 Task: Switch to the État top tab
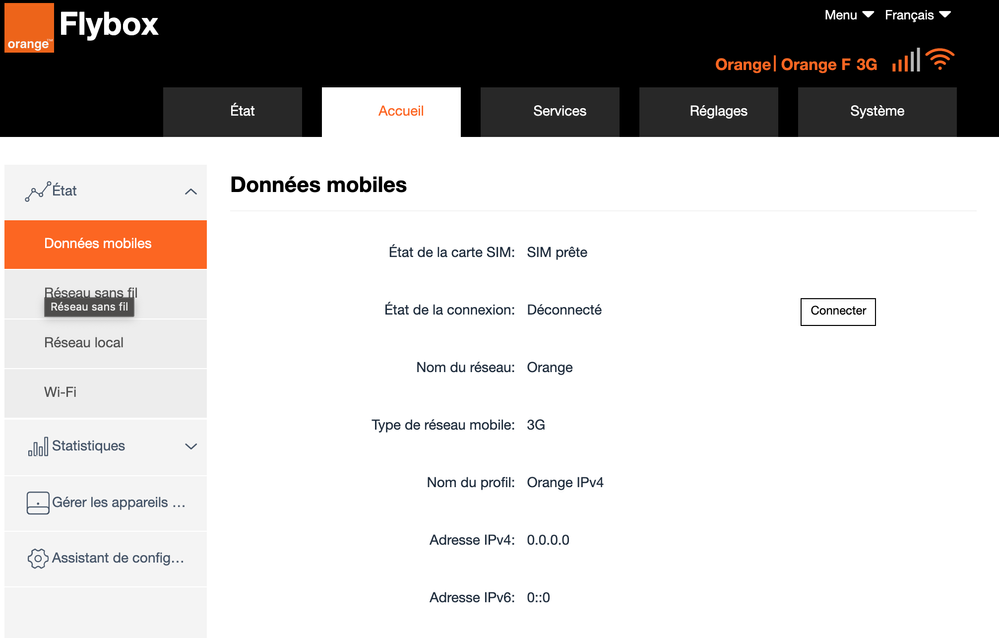(233, 112)
